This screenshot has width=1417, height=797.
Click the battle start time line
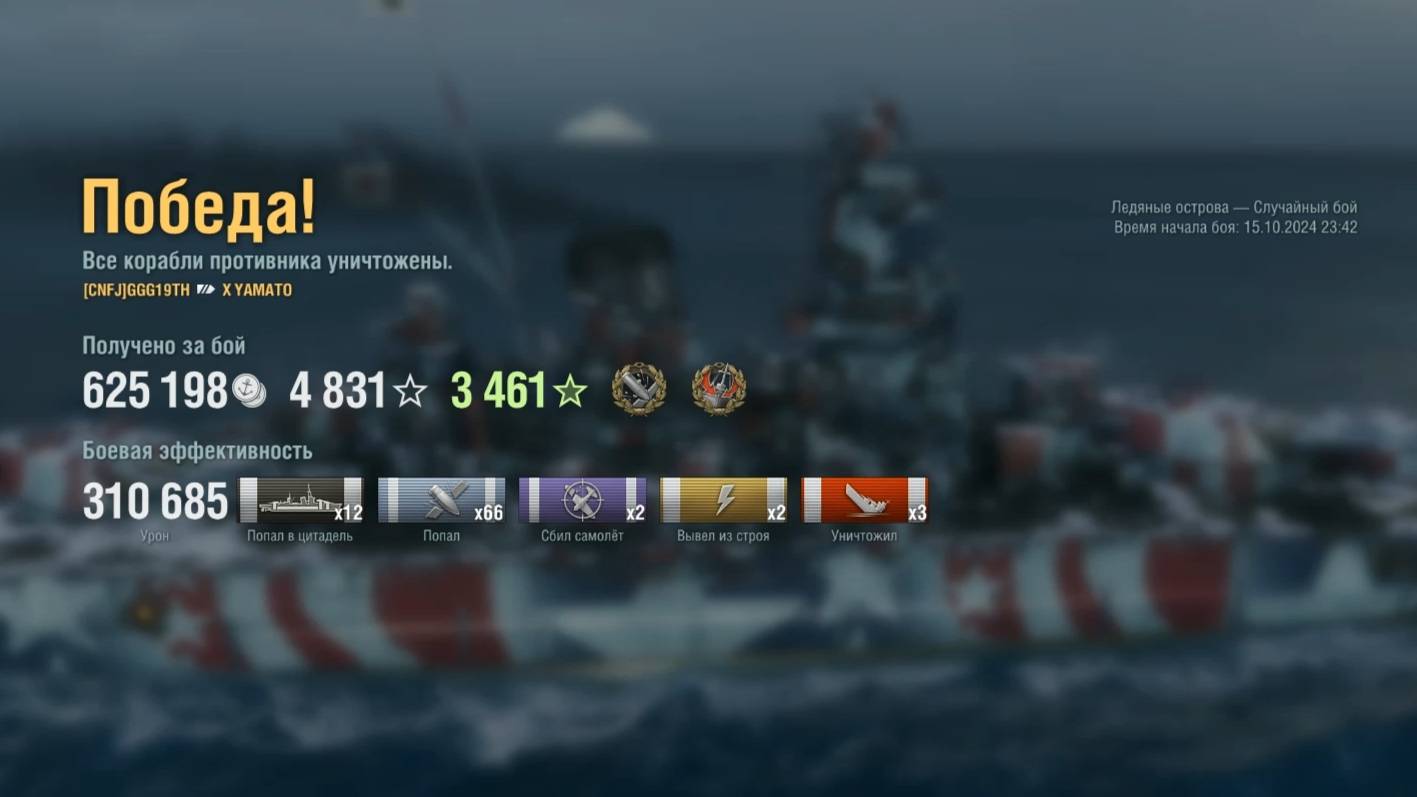1236,227
